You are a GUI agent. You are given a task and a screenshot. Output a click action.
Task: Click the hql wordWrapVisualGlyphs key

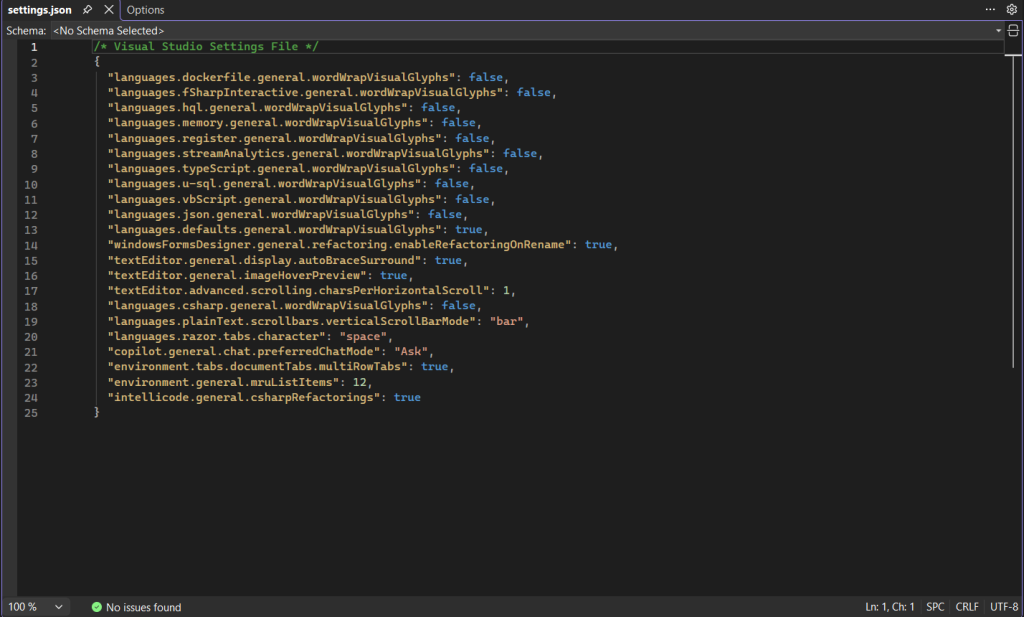258,107
